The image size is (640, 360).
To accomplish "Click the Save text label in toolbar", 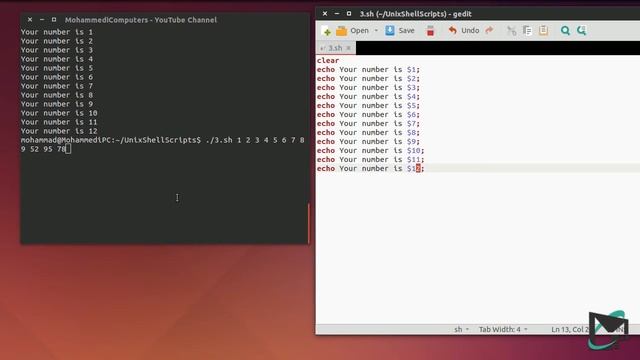I will coord(406,31).
